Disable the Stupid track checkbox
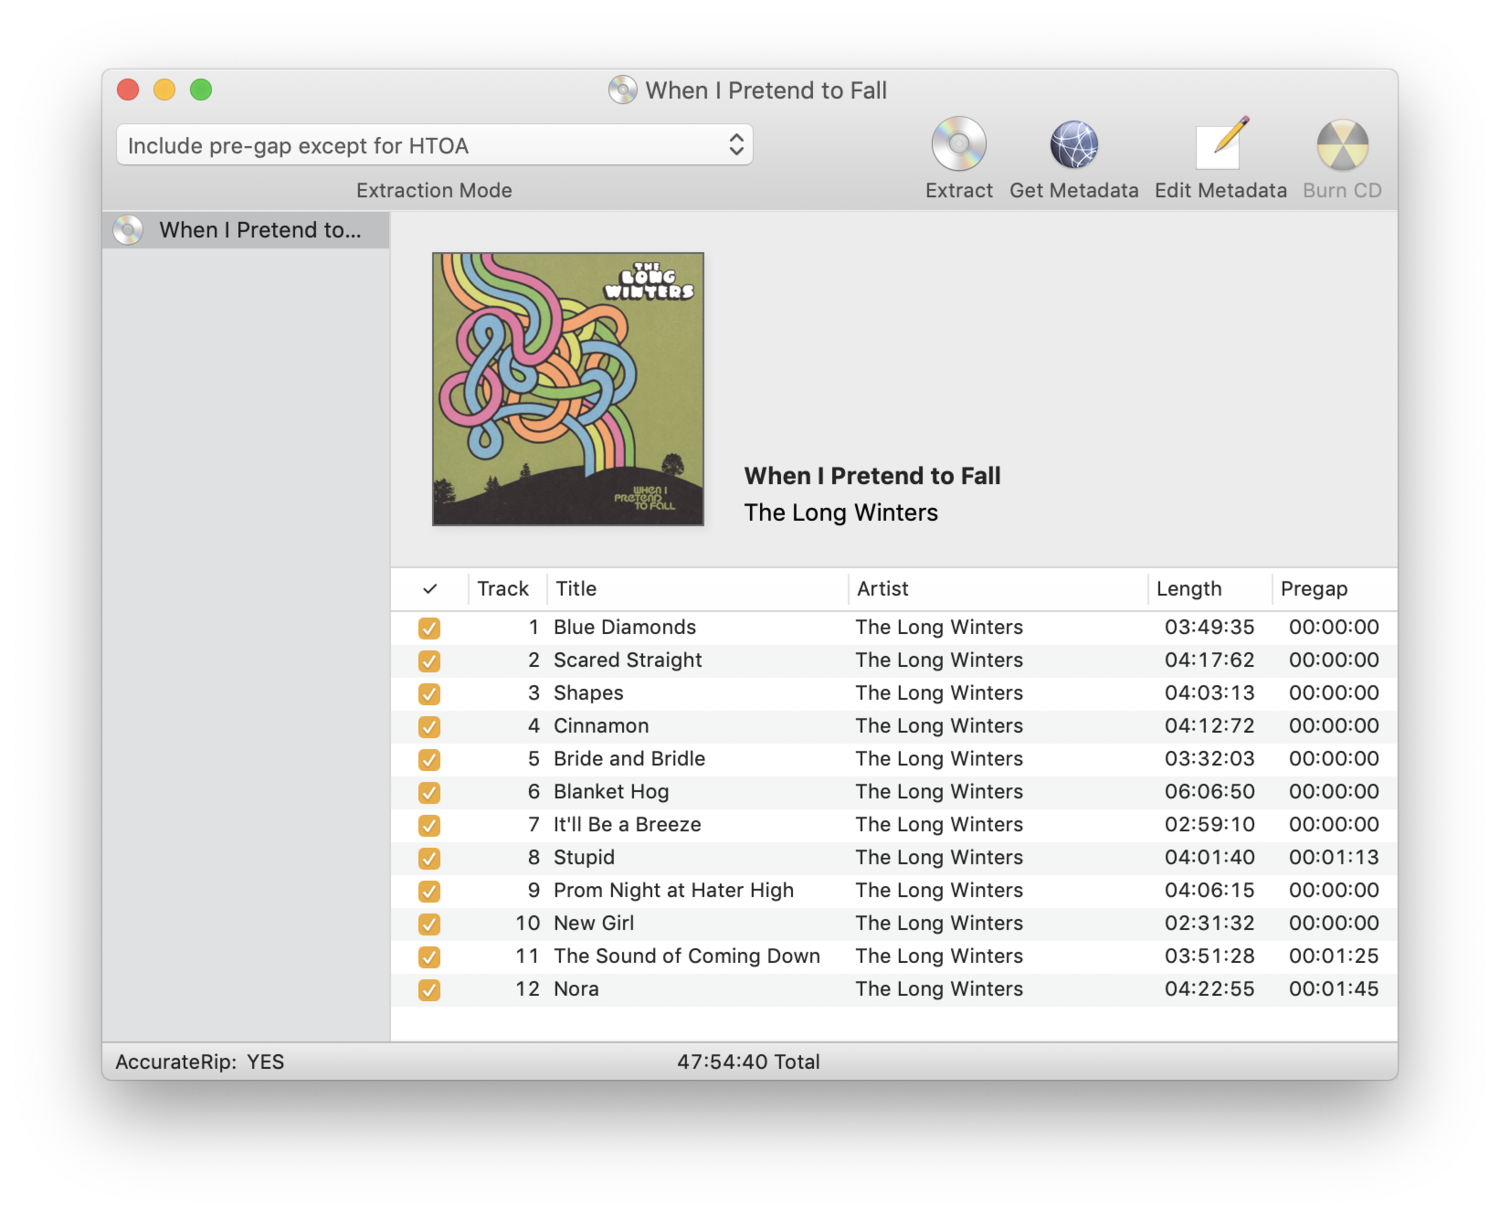Image resolution: width=1500 pixels, height=1215 pixels. coord(429,858)
